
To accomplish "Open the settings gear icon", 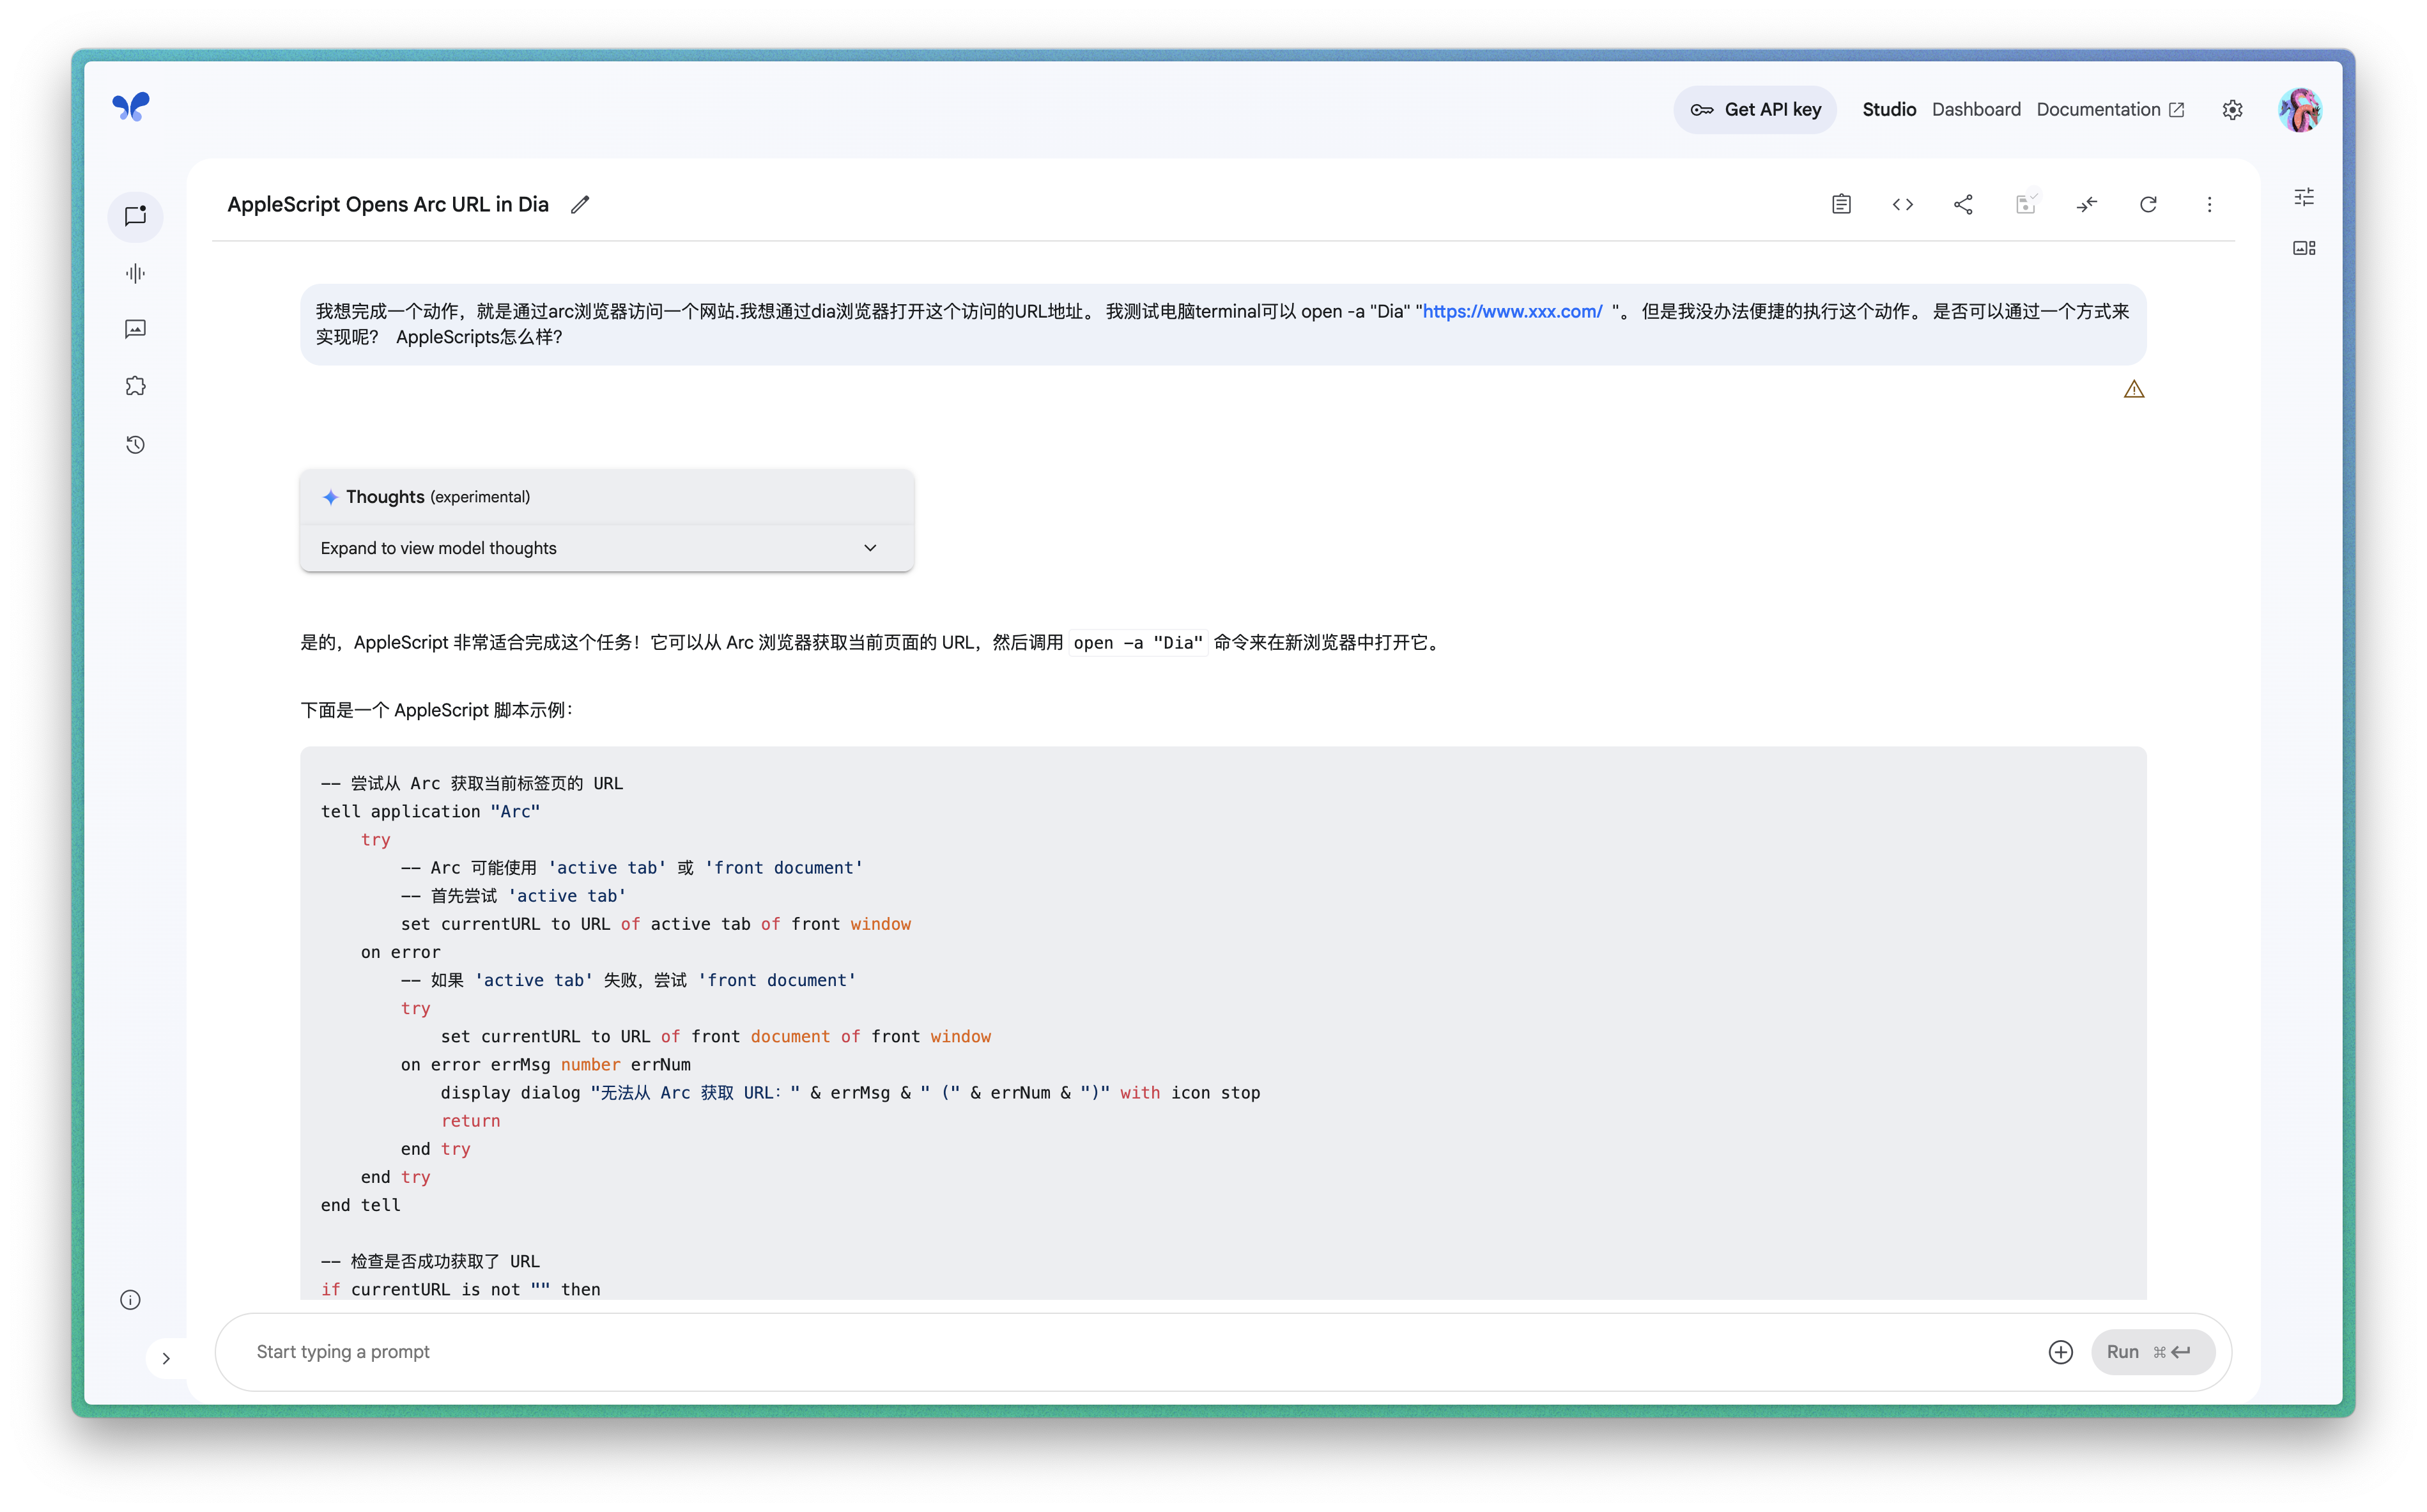I will (x=2232, y=110).
